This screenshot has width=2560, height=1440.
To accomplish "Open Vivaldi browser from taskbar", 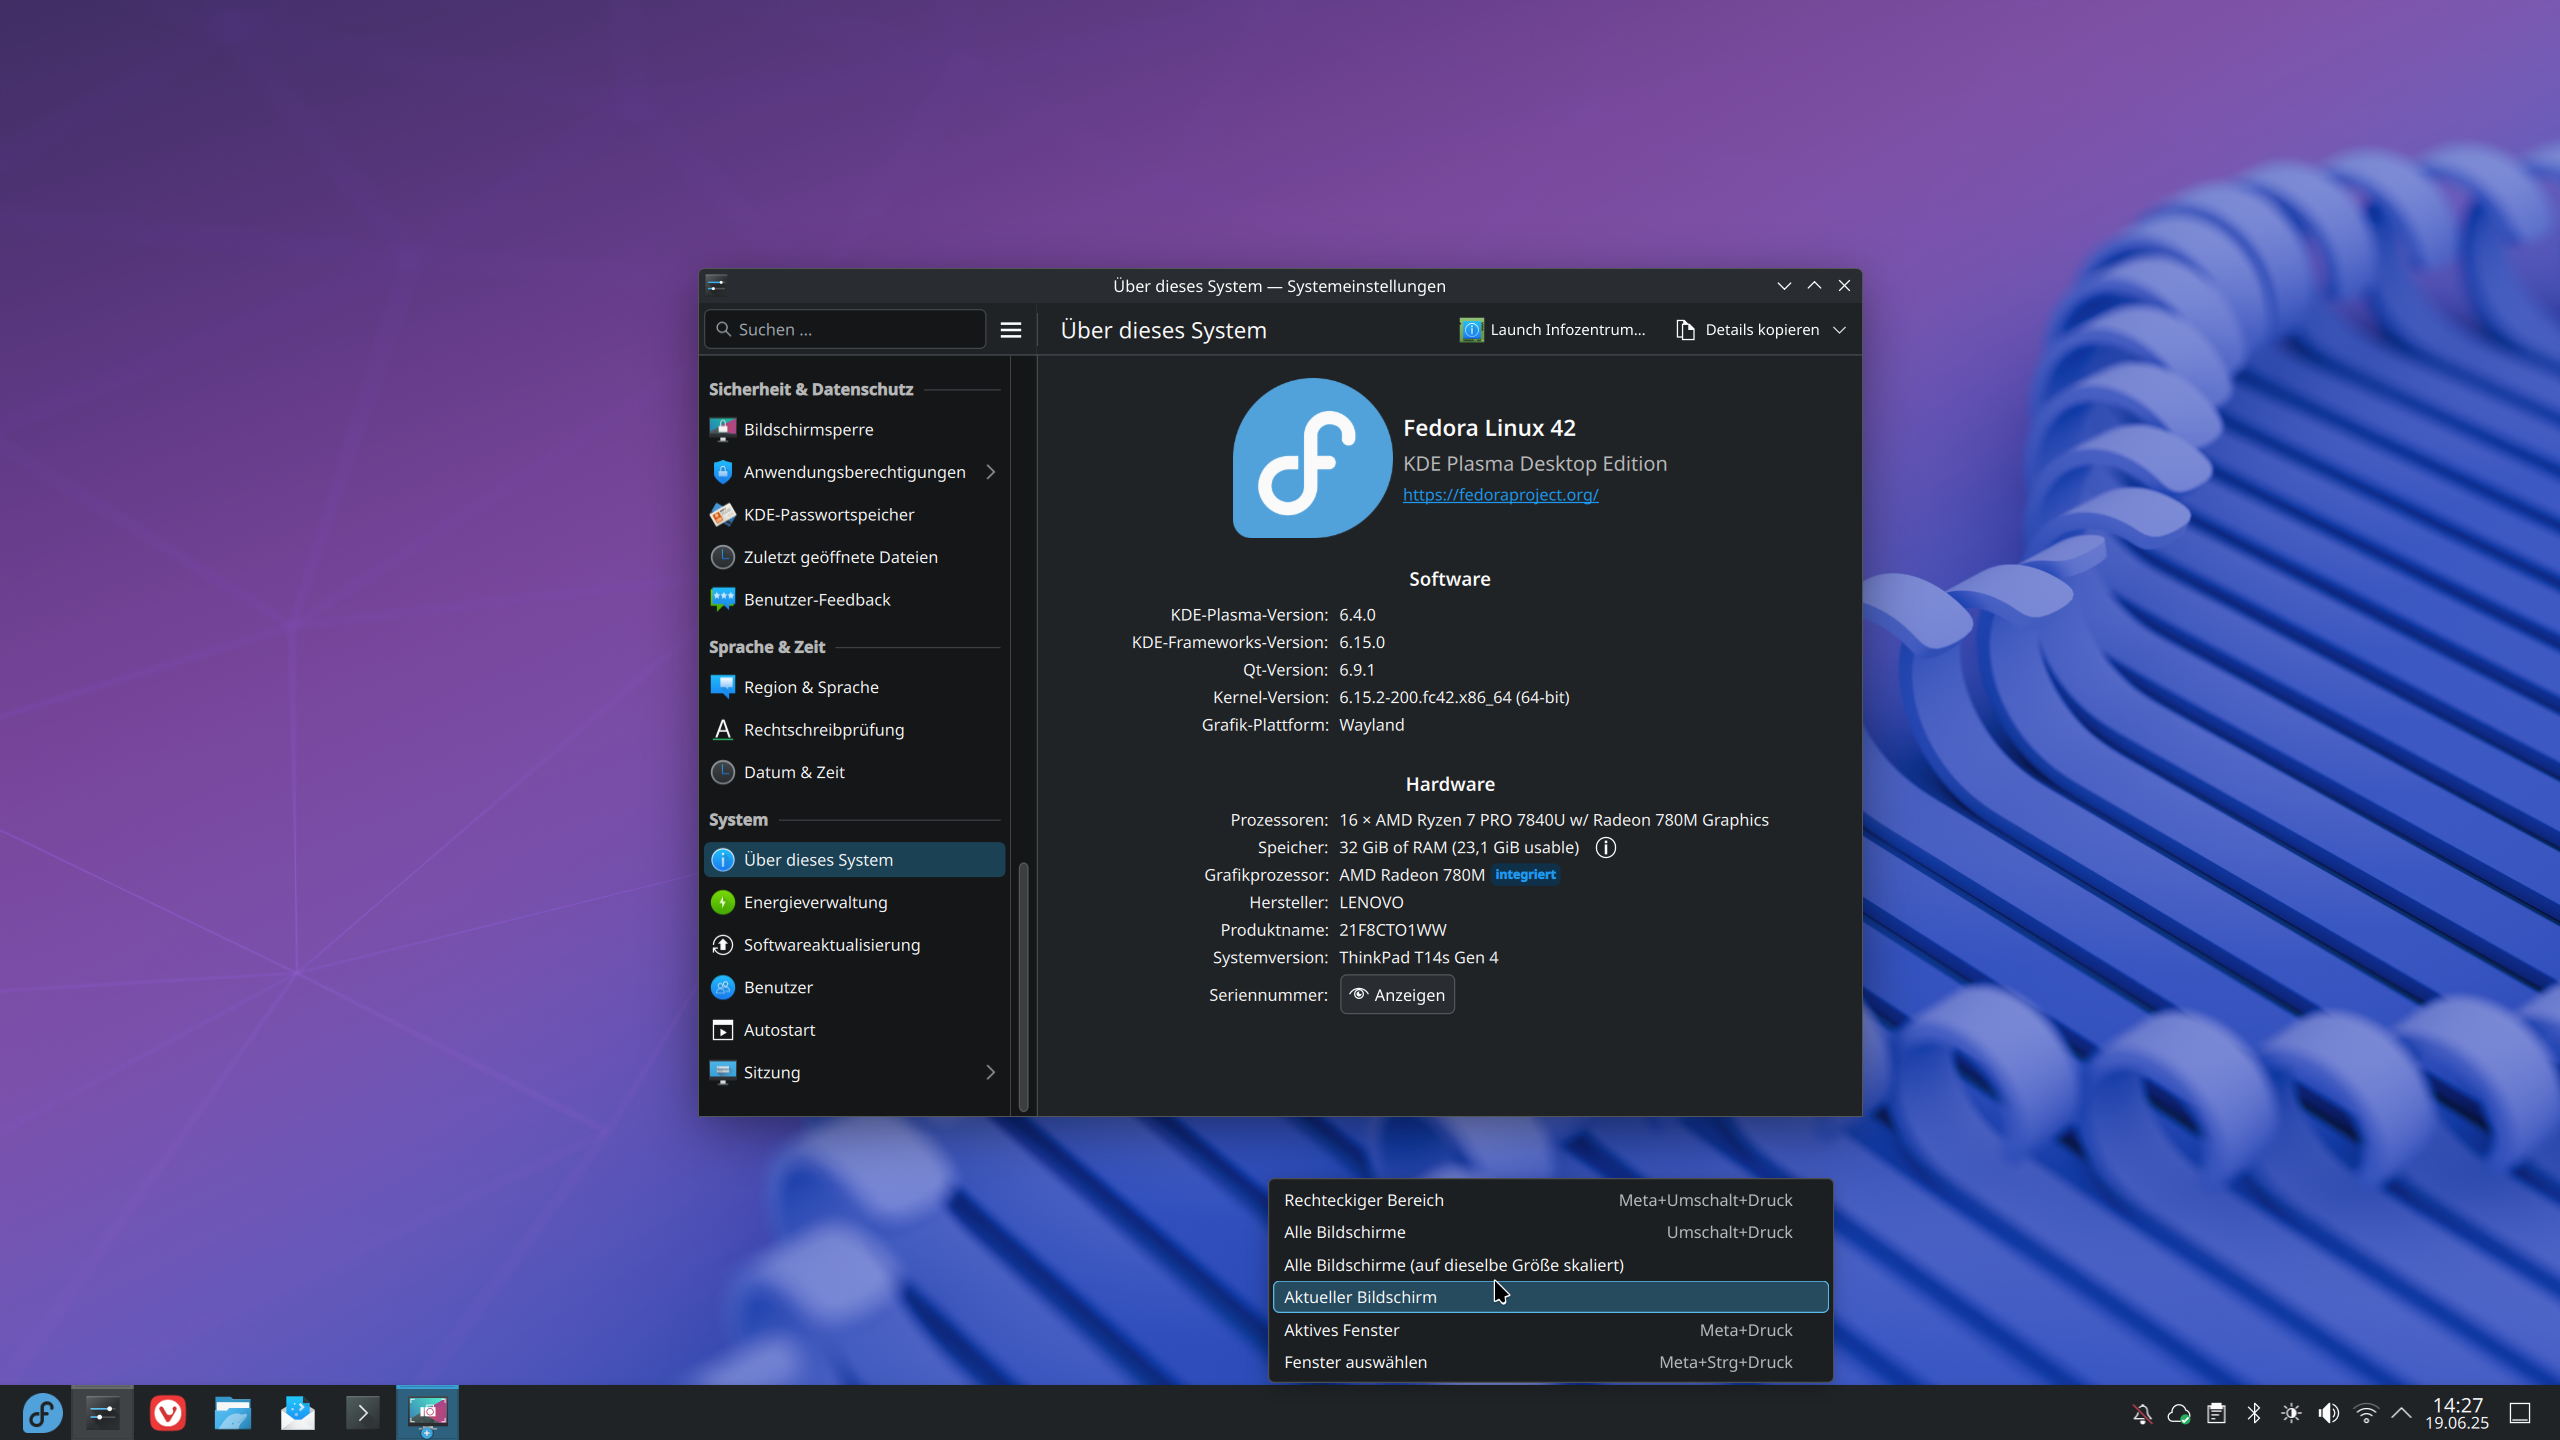I will [x=167, y=1413].
